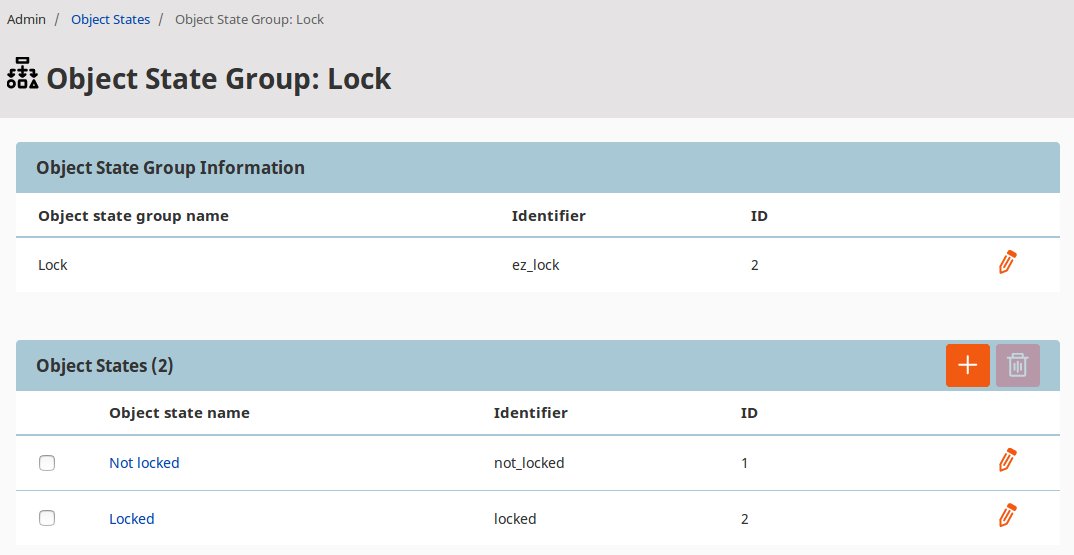Click the not_locked identifier cell

[x=529, y=463]
